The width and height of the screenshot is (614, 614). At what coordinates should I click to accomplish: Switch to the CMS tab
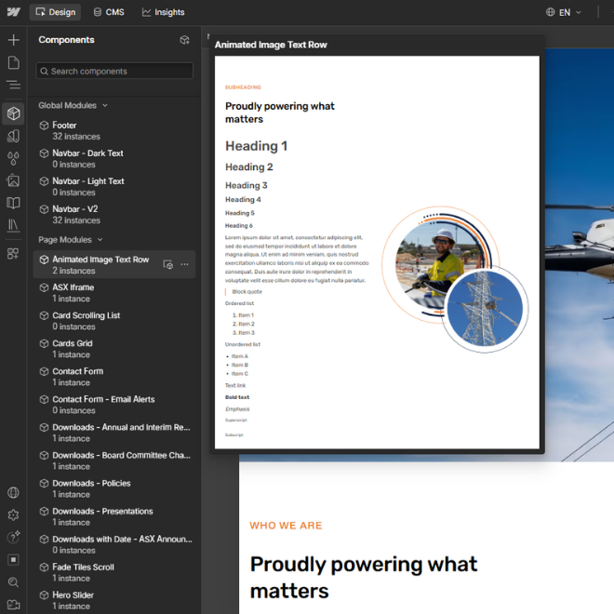click(x=109, y=12)
